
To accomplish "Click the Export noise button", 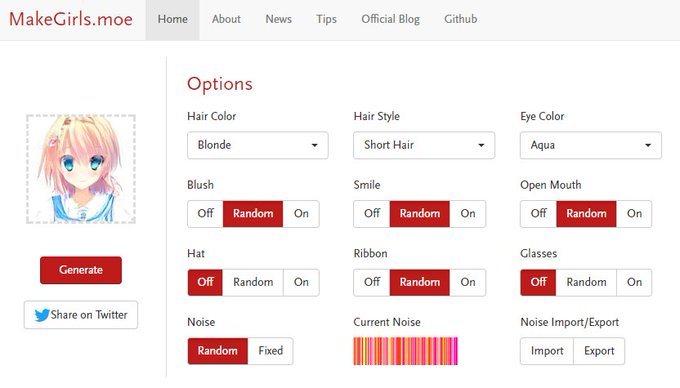I will click(x=599, y=351).
